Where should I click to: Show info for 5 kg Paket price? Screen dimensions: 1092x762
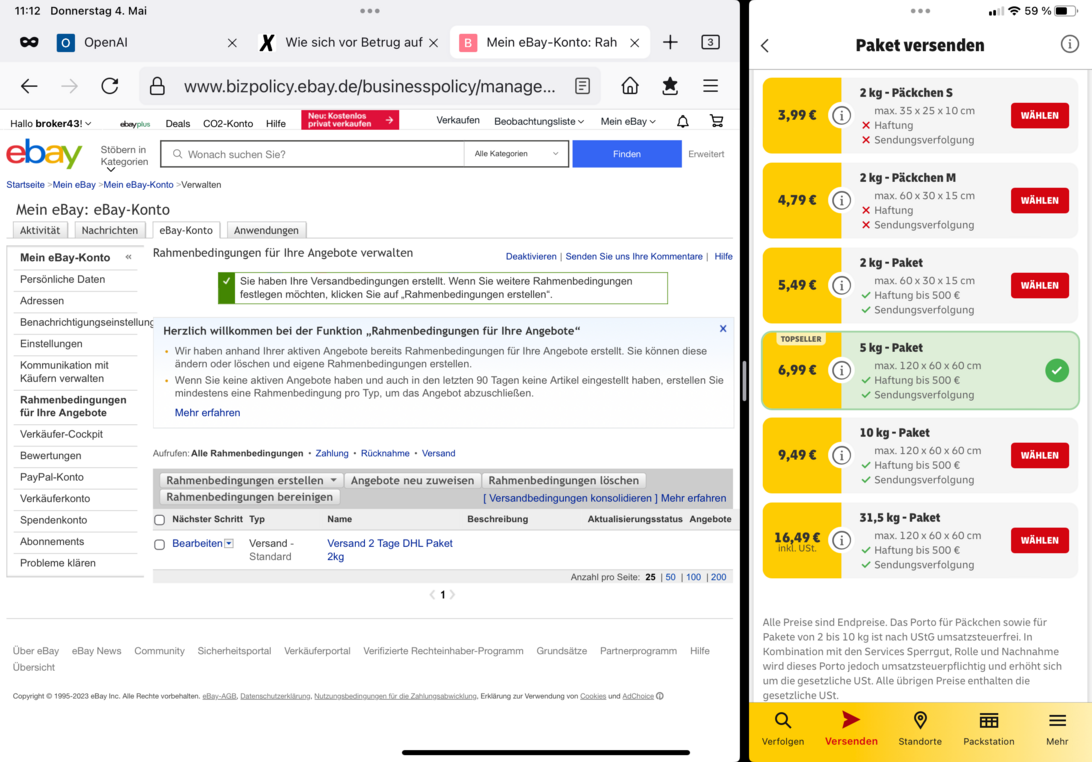(841, 370)
